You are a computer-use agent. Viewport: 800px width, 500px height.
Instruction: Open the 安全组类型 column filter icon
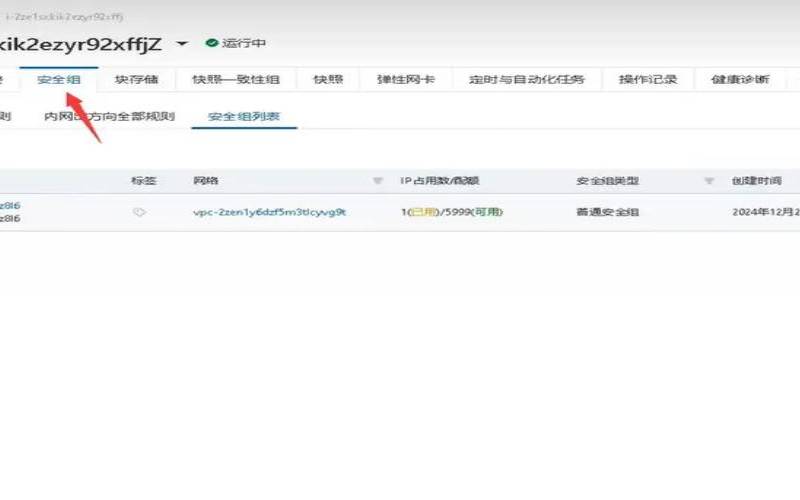pyautogui.click(x=709, y=181)
